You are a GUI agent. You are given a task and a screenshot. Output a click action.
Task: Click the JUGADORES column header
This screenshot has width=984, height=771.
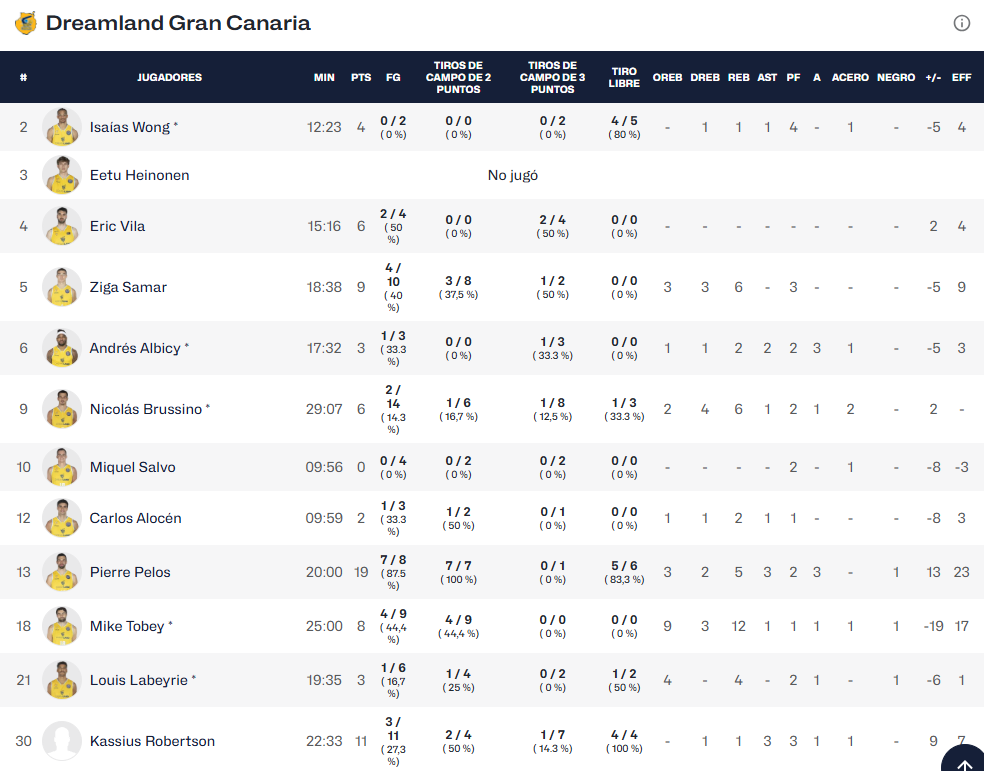coord(169,77)
